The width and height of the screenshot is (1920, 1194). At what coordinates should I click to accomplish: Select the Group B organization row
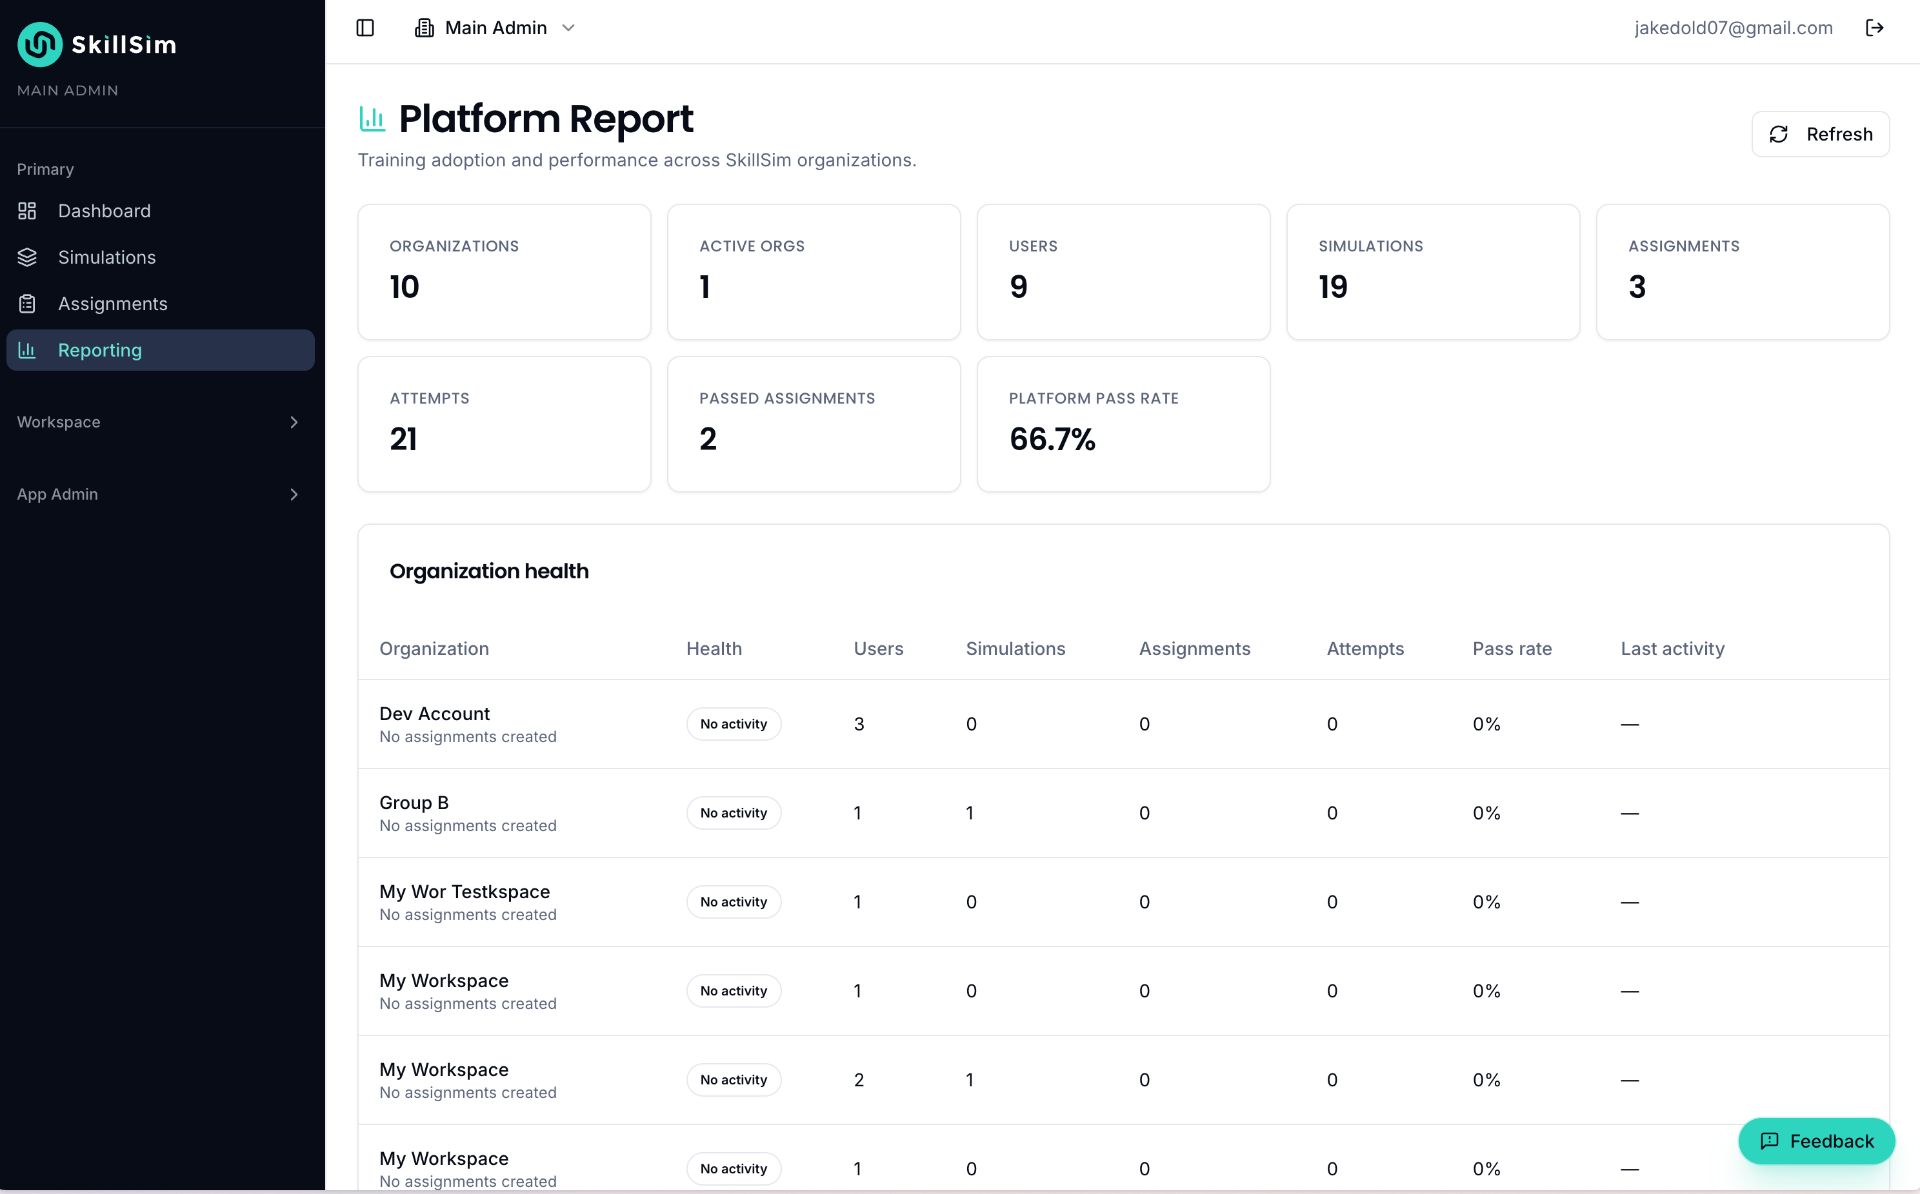click(x=1123, y=813)
